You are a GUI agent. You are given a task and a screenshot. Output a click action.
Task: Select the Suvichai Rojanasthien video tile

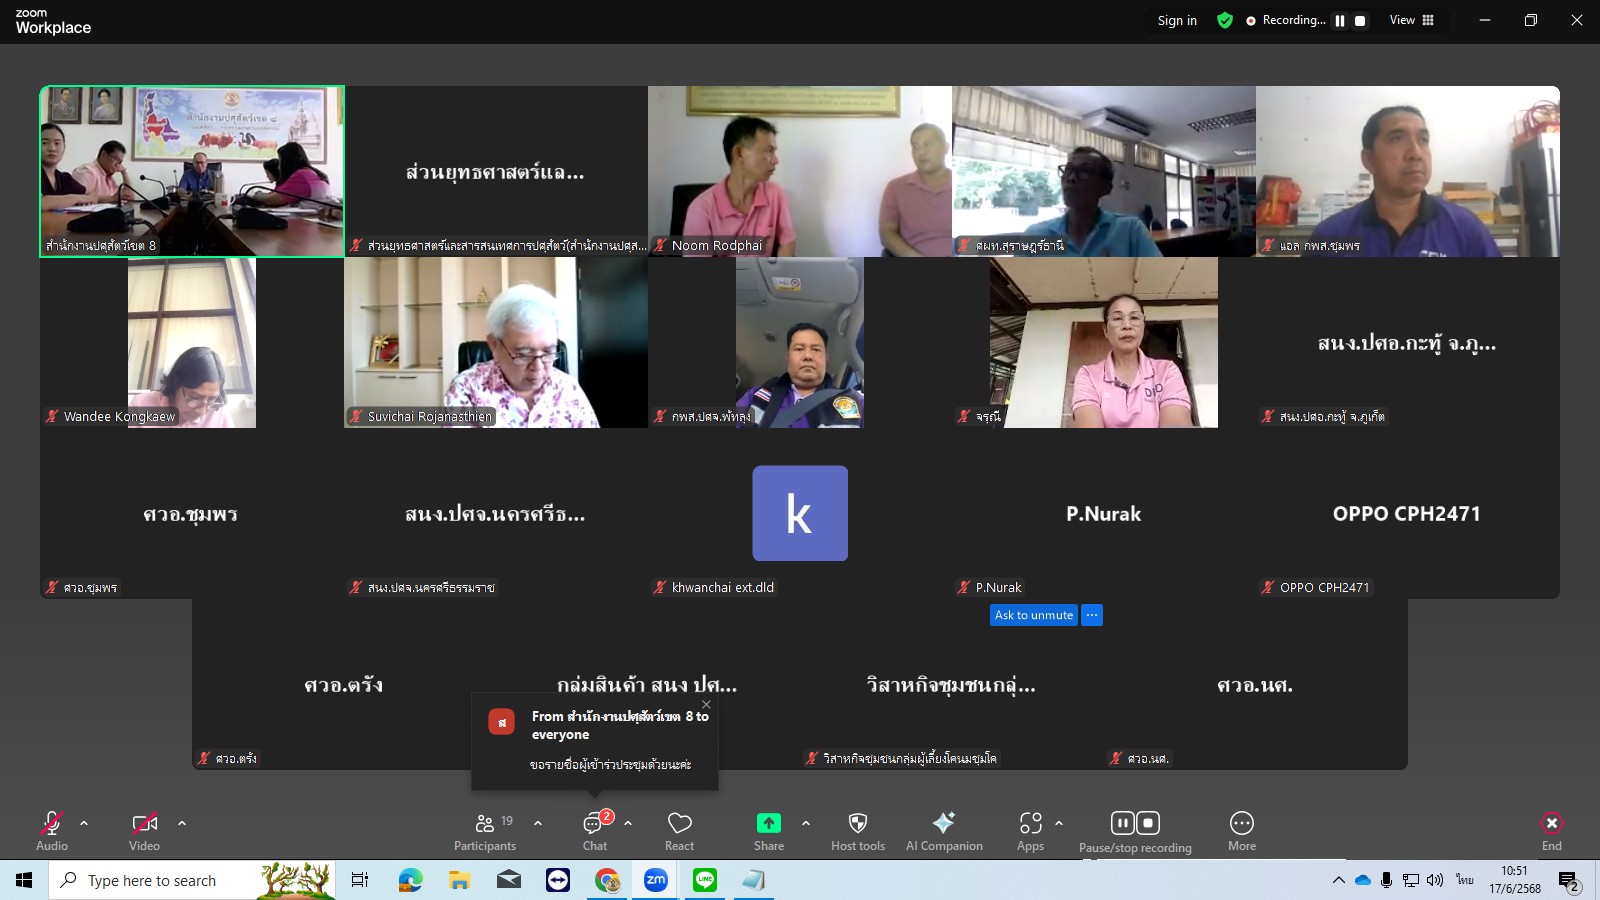tap(496, 342)
